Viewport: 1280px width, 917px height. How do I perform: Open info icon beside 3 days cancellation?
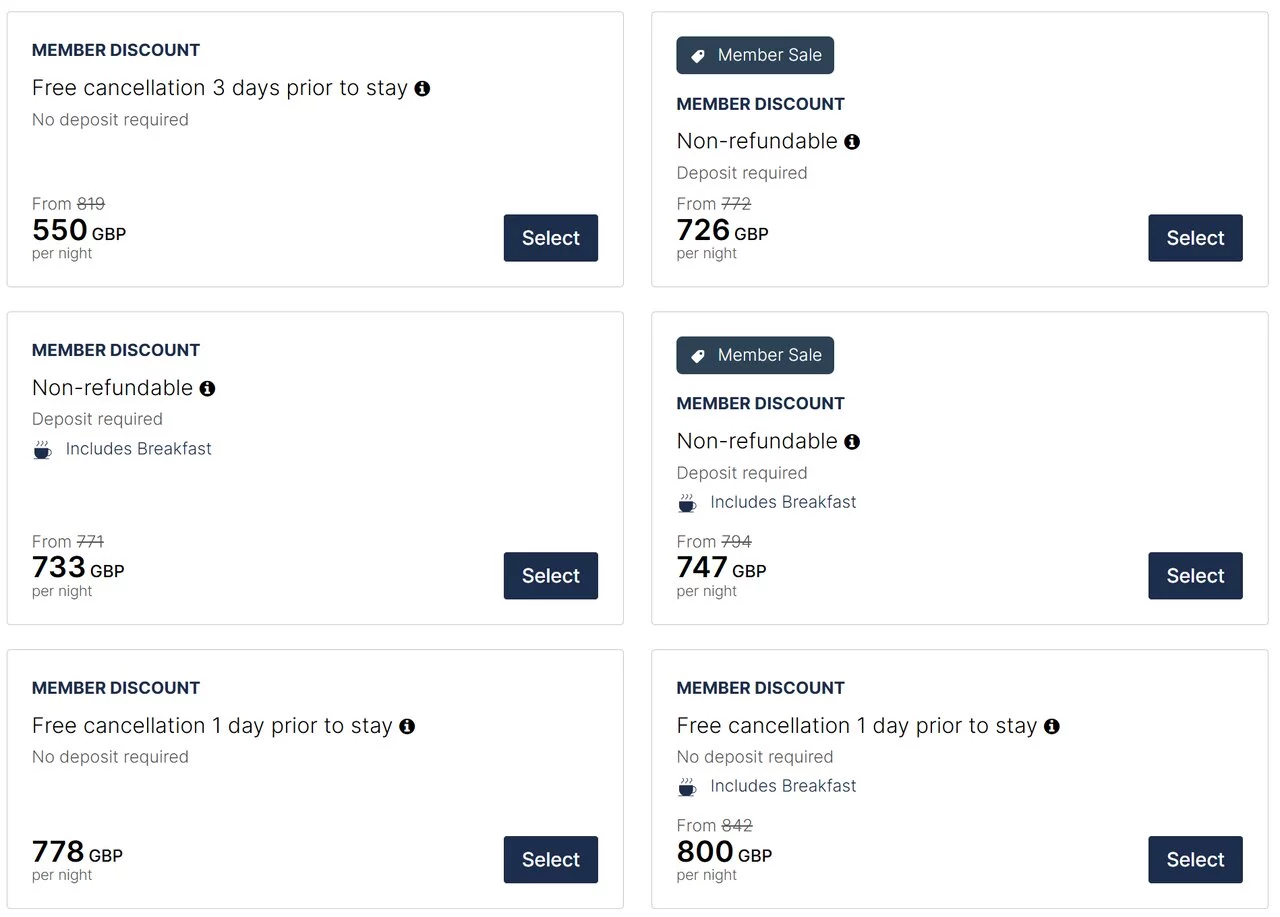[x=422, y=89]
